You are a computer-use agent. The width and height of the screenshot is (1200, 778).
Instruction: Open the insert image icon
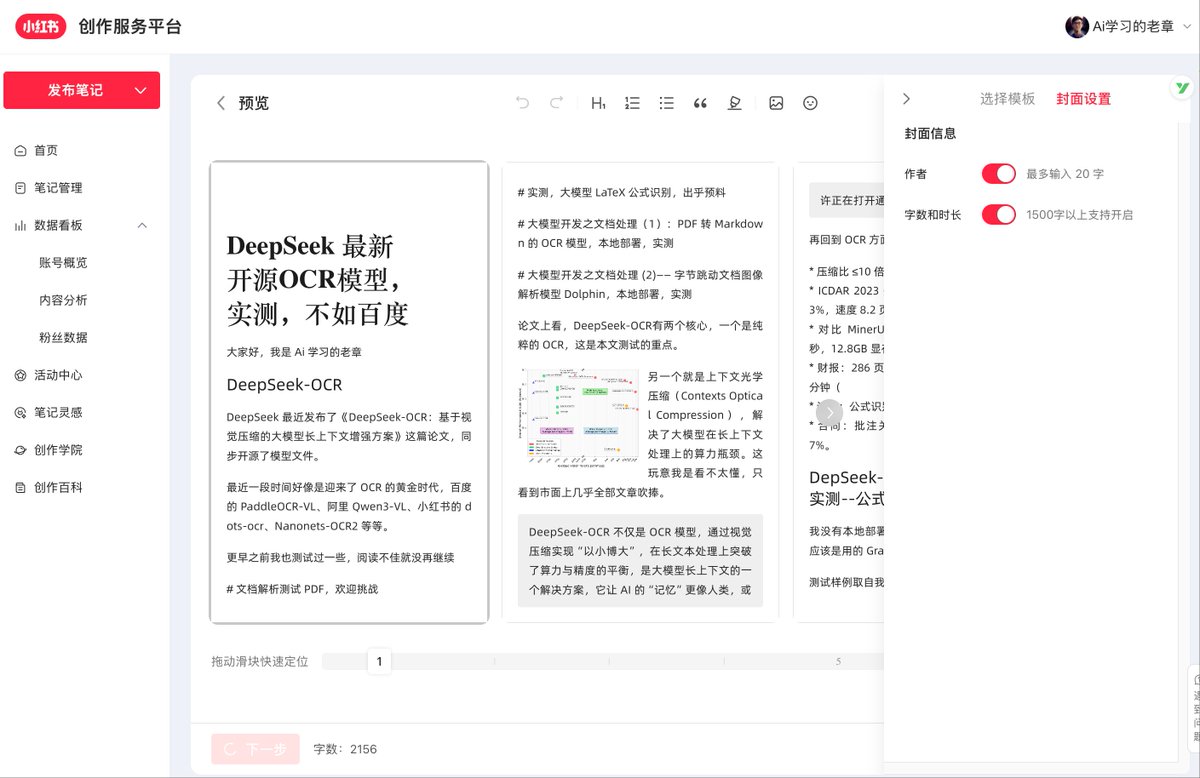(x=777, y=102)
